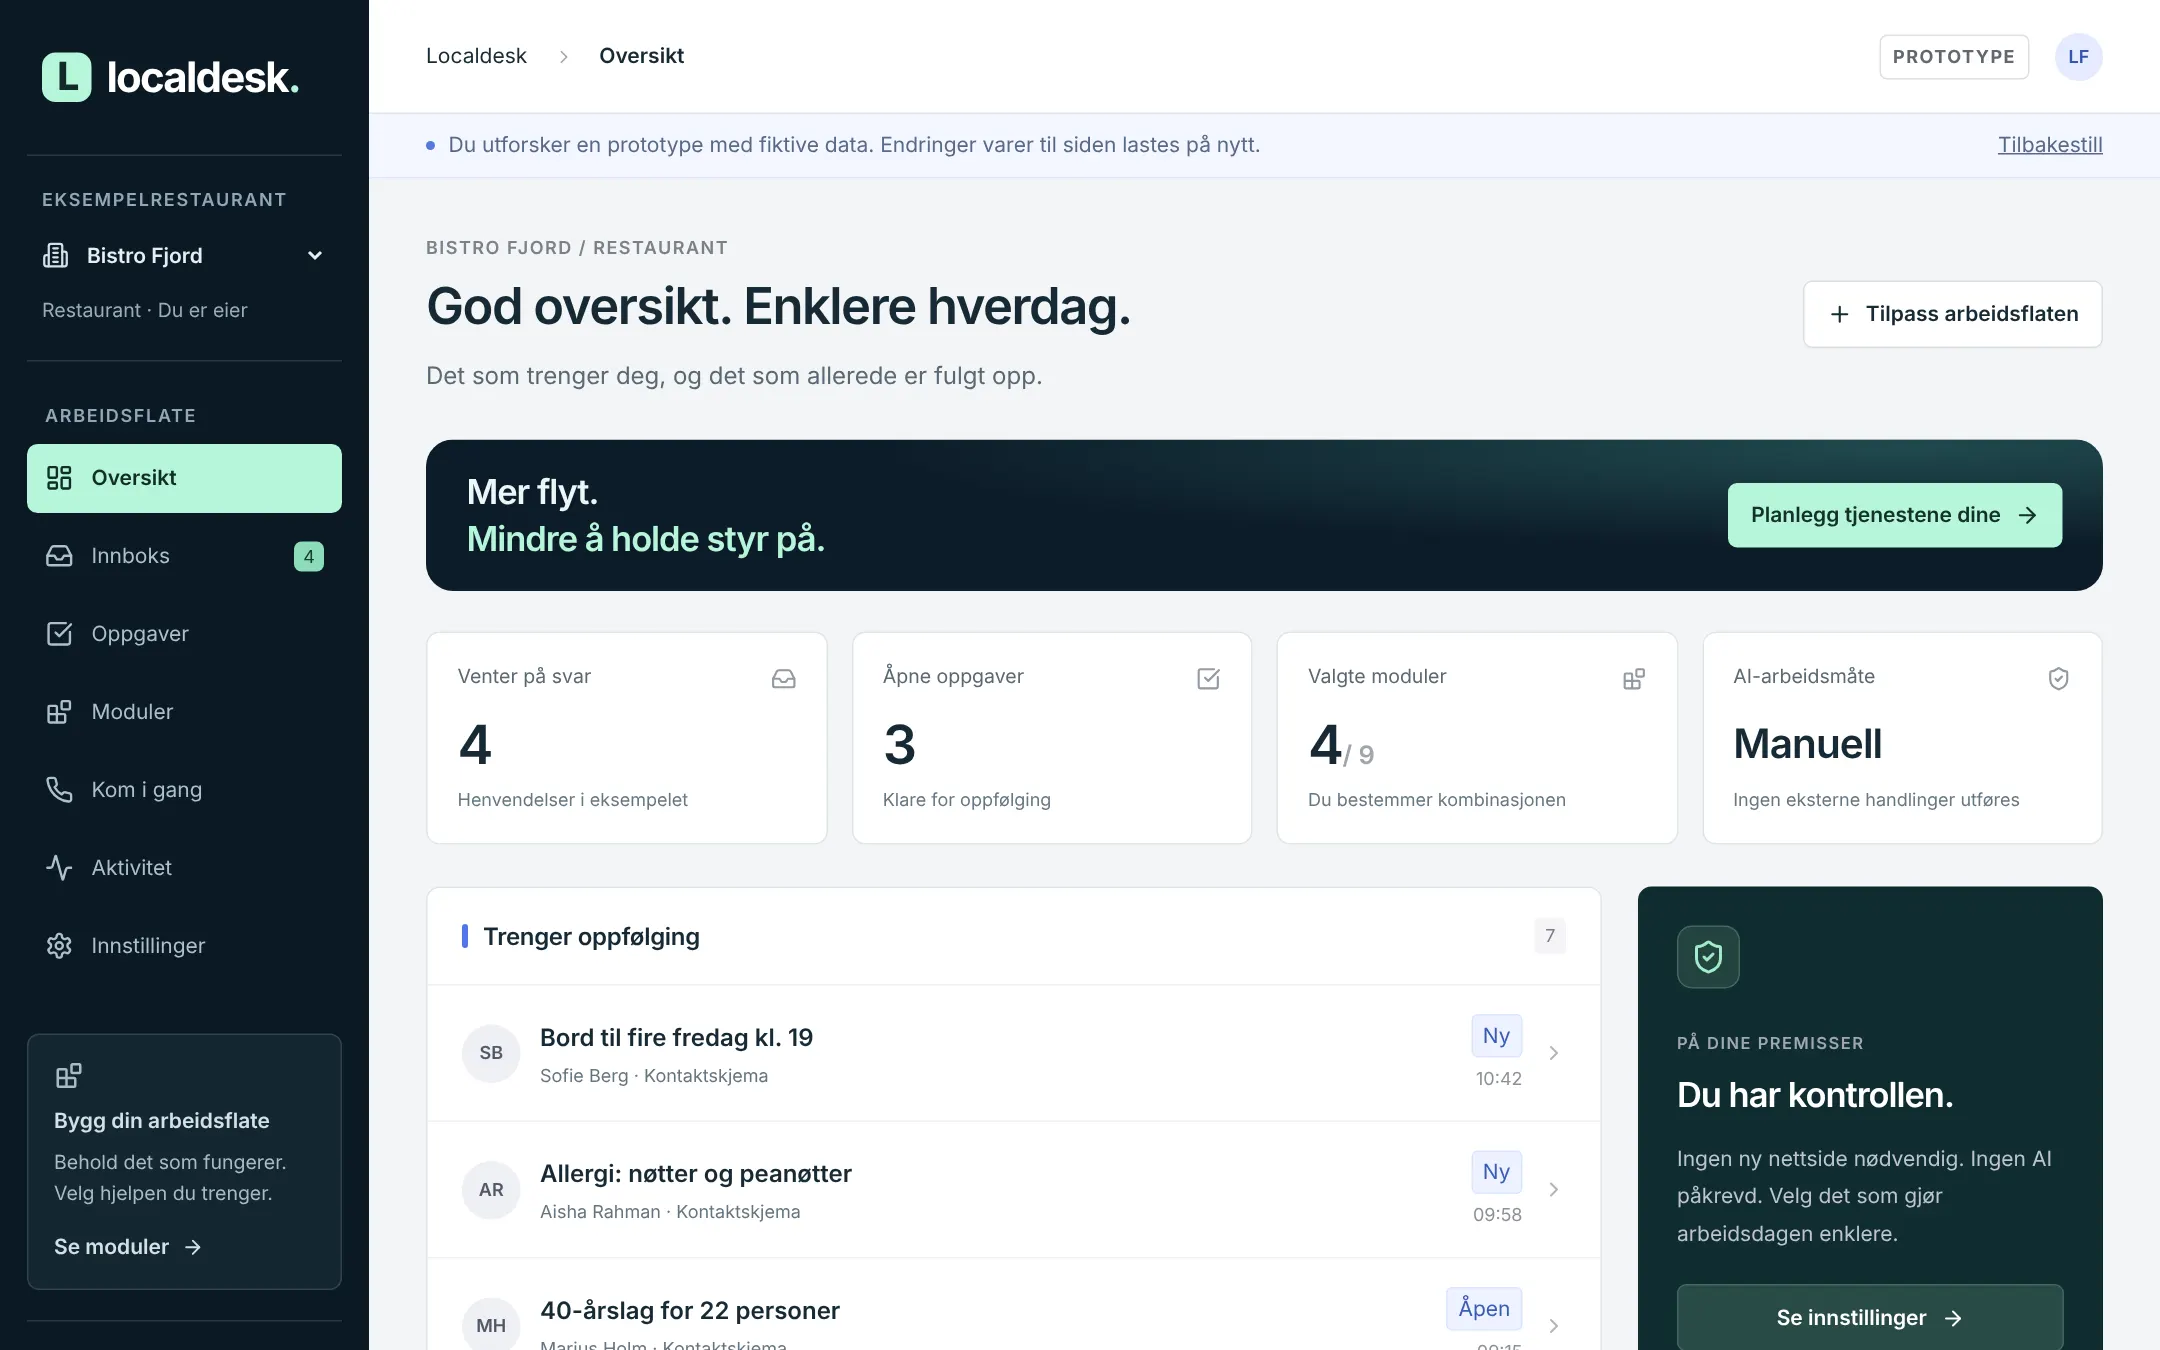2160x1350 pixels.
Task: Click the plus icon in Tilpass arbeidsflaten
Action: click(1839, 314)
